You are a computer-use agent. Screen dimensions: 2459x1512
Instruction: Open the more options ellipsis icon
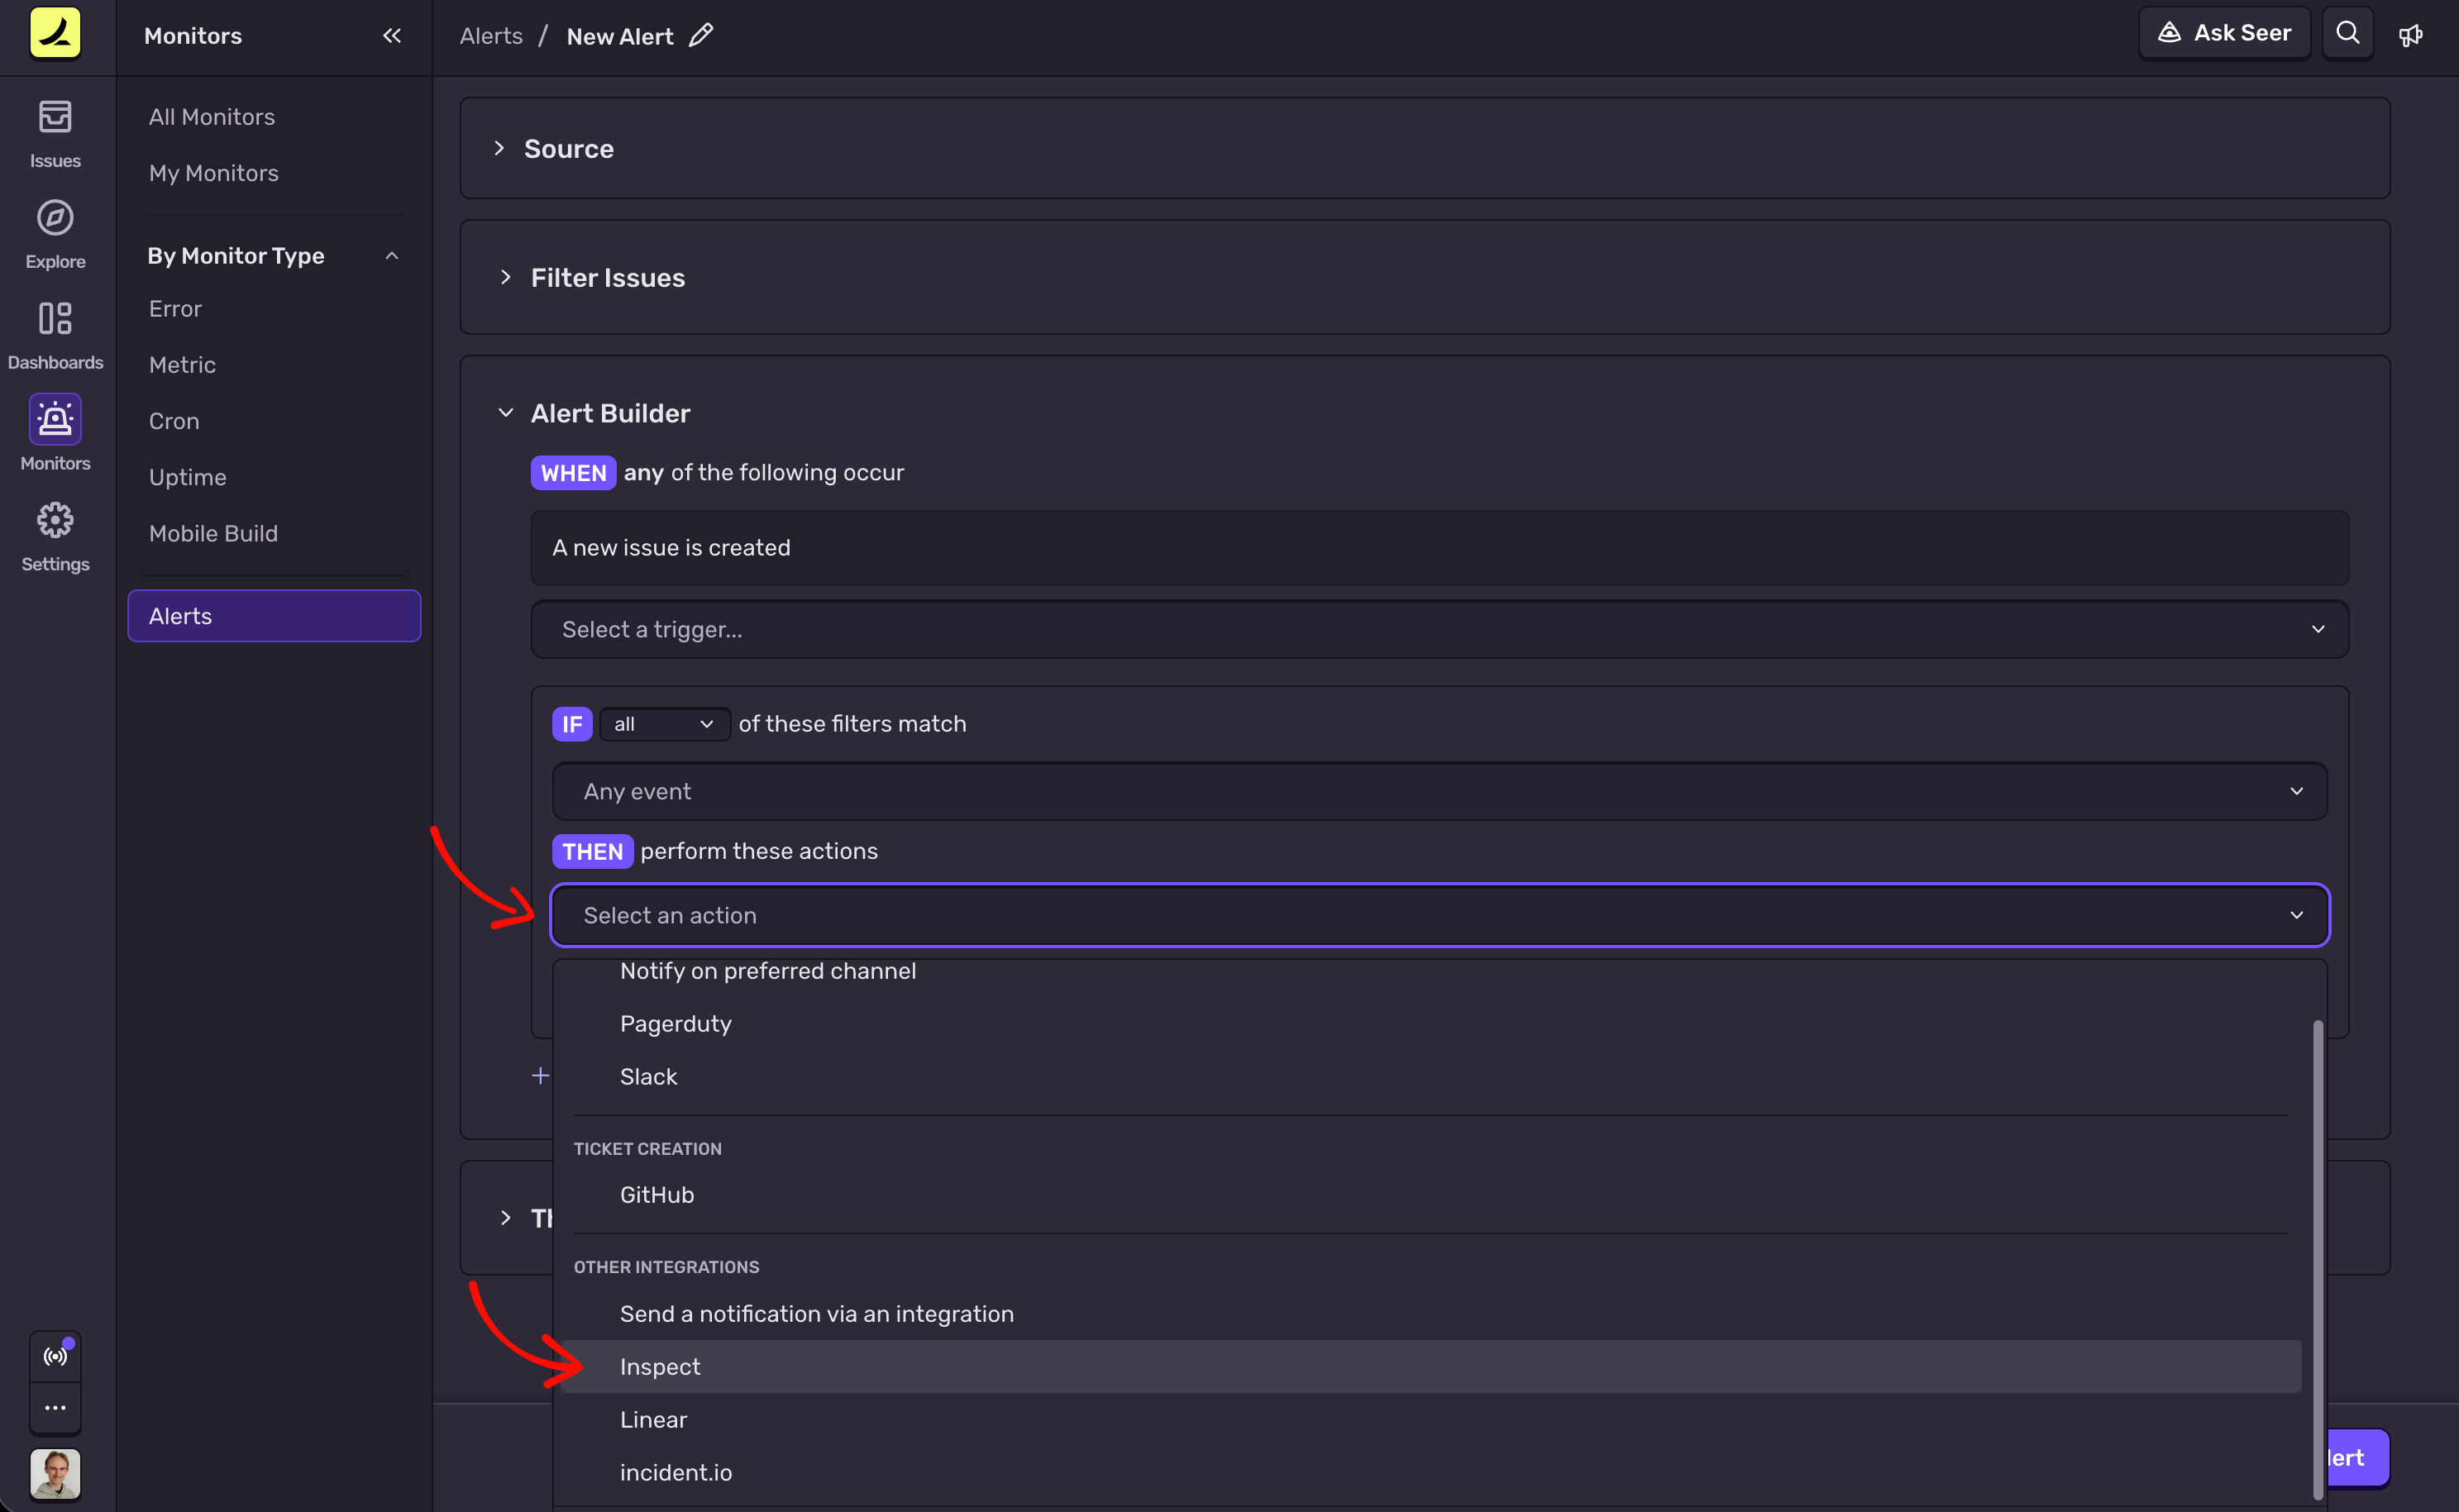pos(55,1408)
